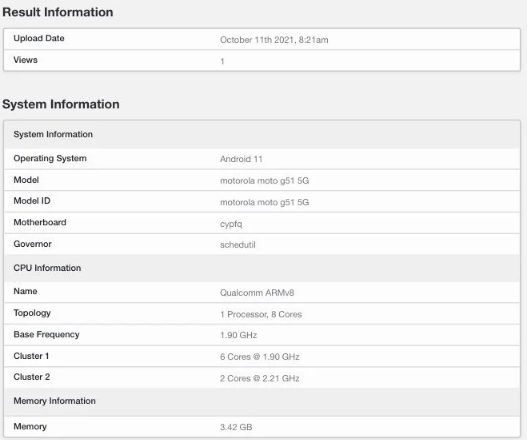The image size is (527, 440).
Task: Click the Result Information heading
Action: click(x=58, y=12)
